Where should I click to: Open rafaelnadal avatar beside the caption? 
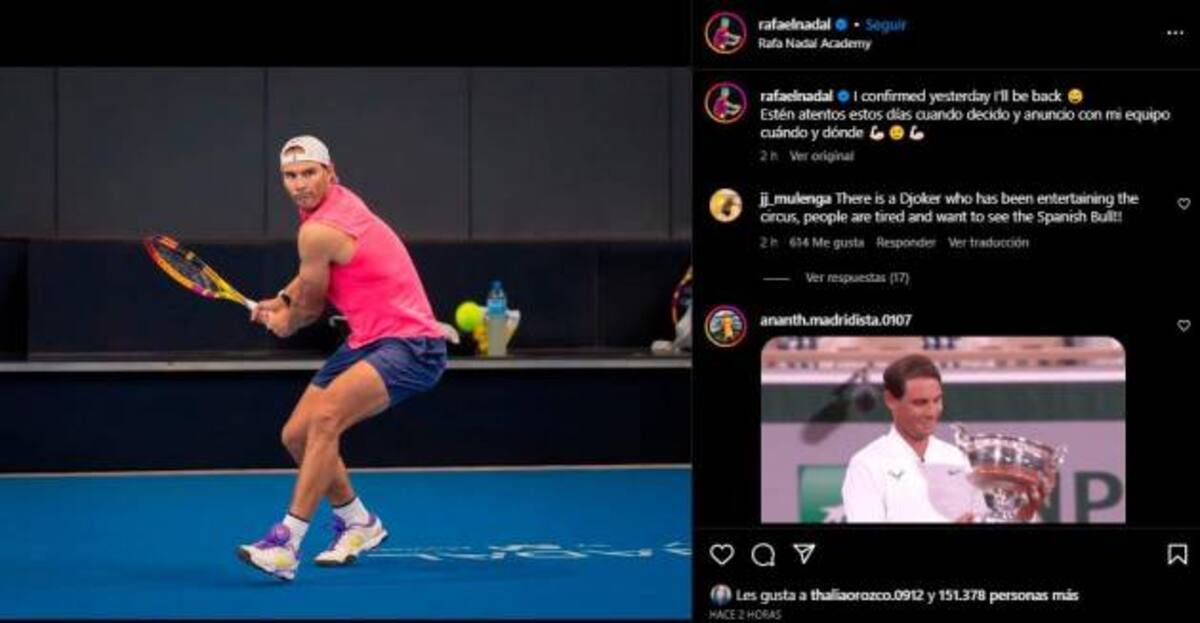click(725, 103)
